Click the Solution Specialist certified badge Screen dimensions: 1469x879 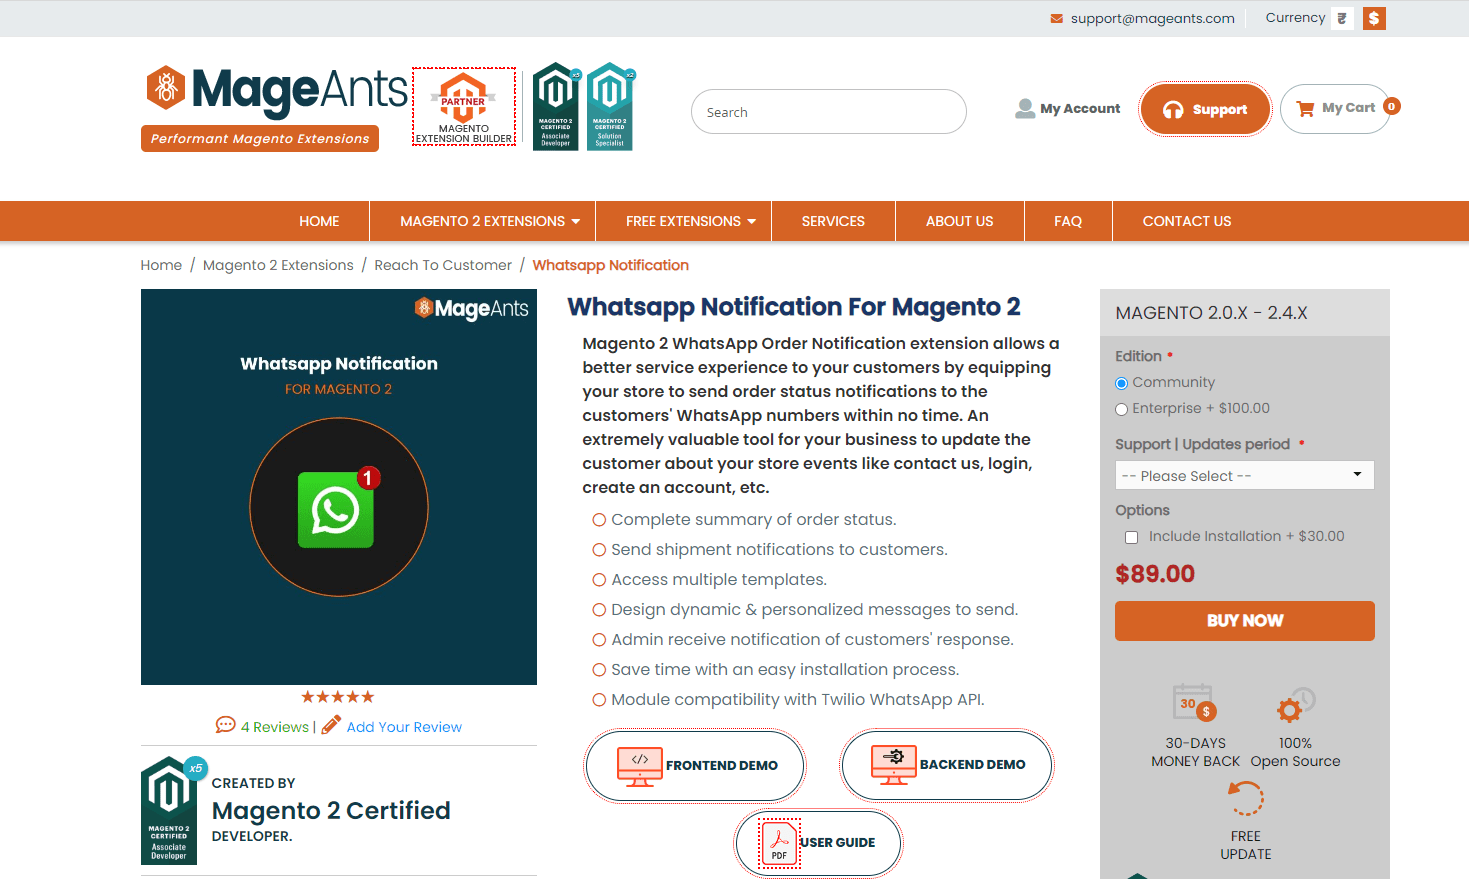pyautogui.click(x=610, y=106)
